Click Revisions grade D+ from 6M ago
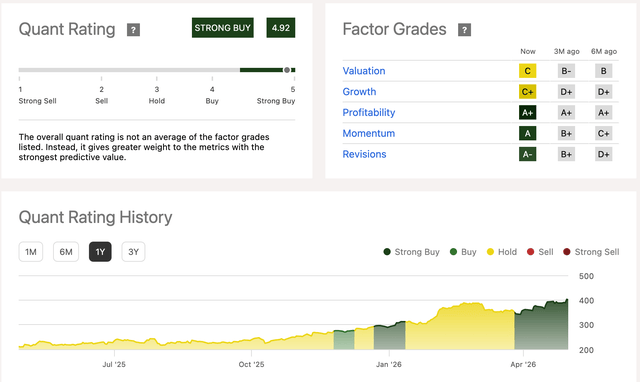 [x=603, y=154]
